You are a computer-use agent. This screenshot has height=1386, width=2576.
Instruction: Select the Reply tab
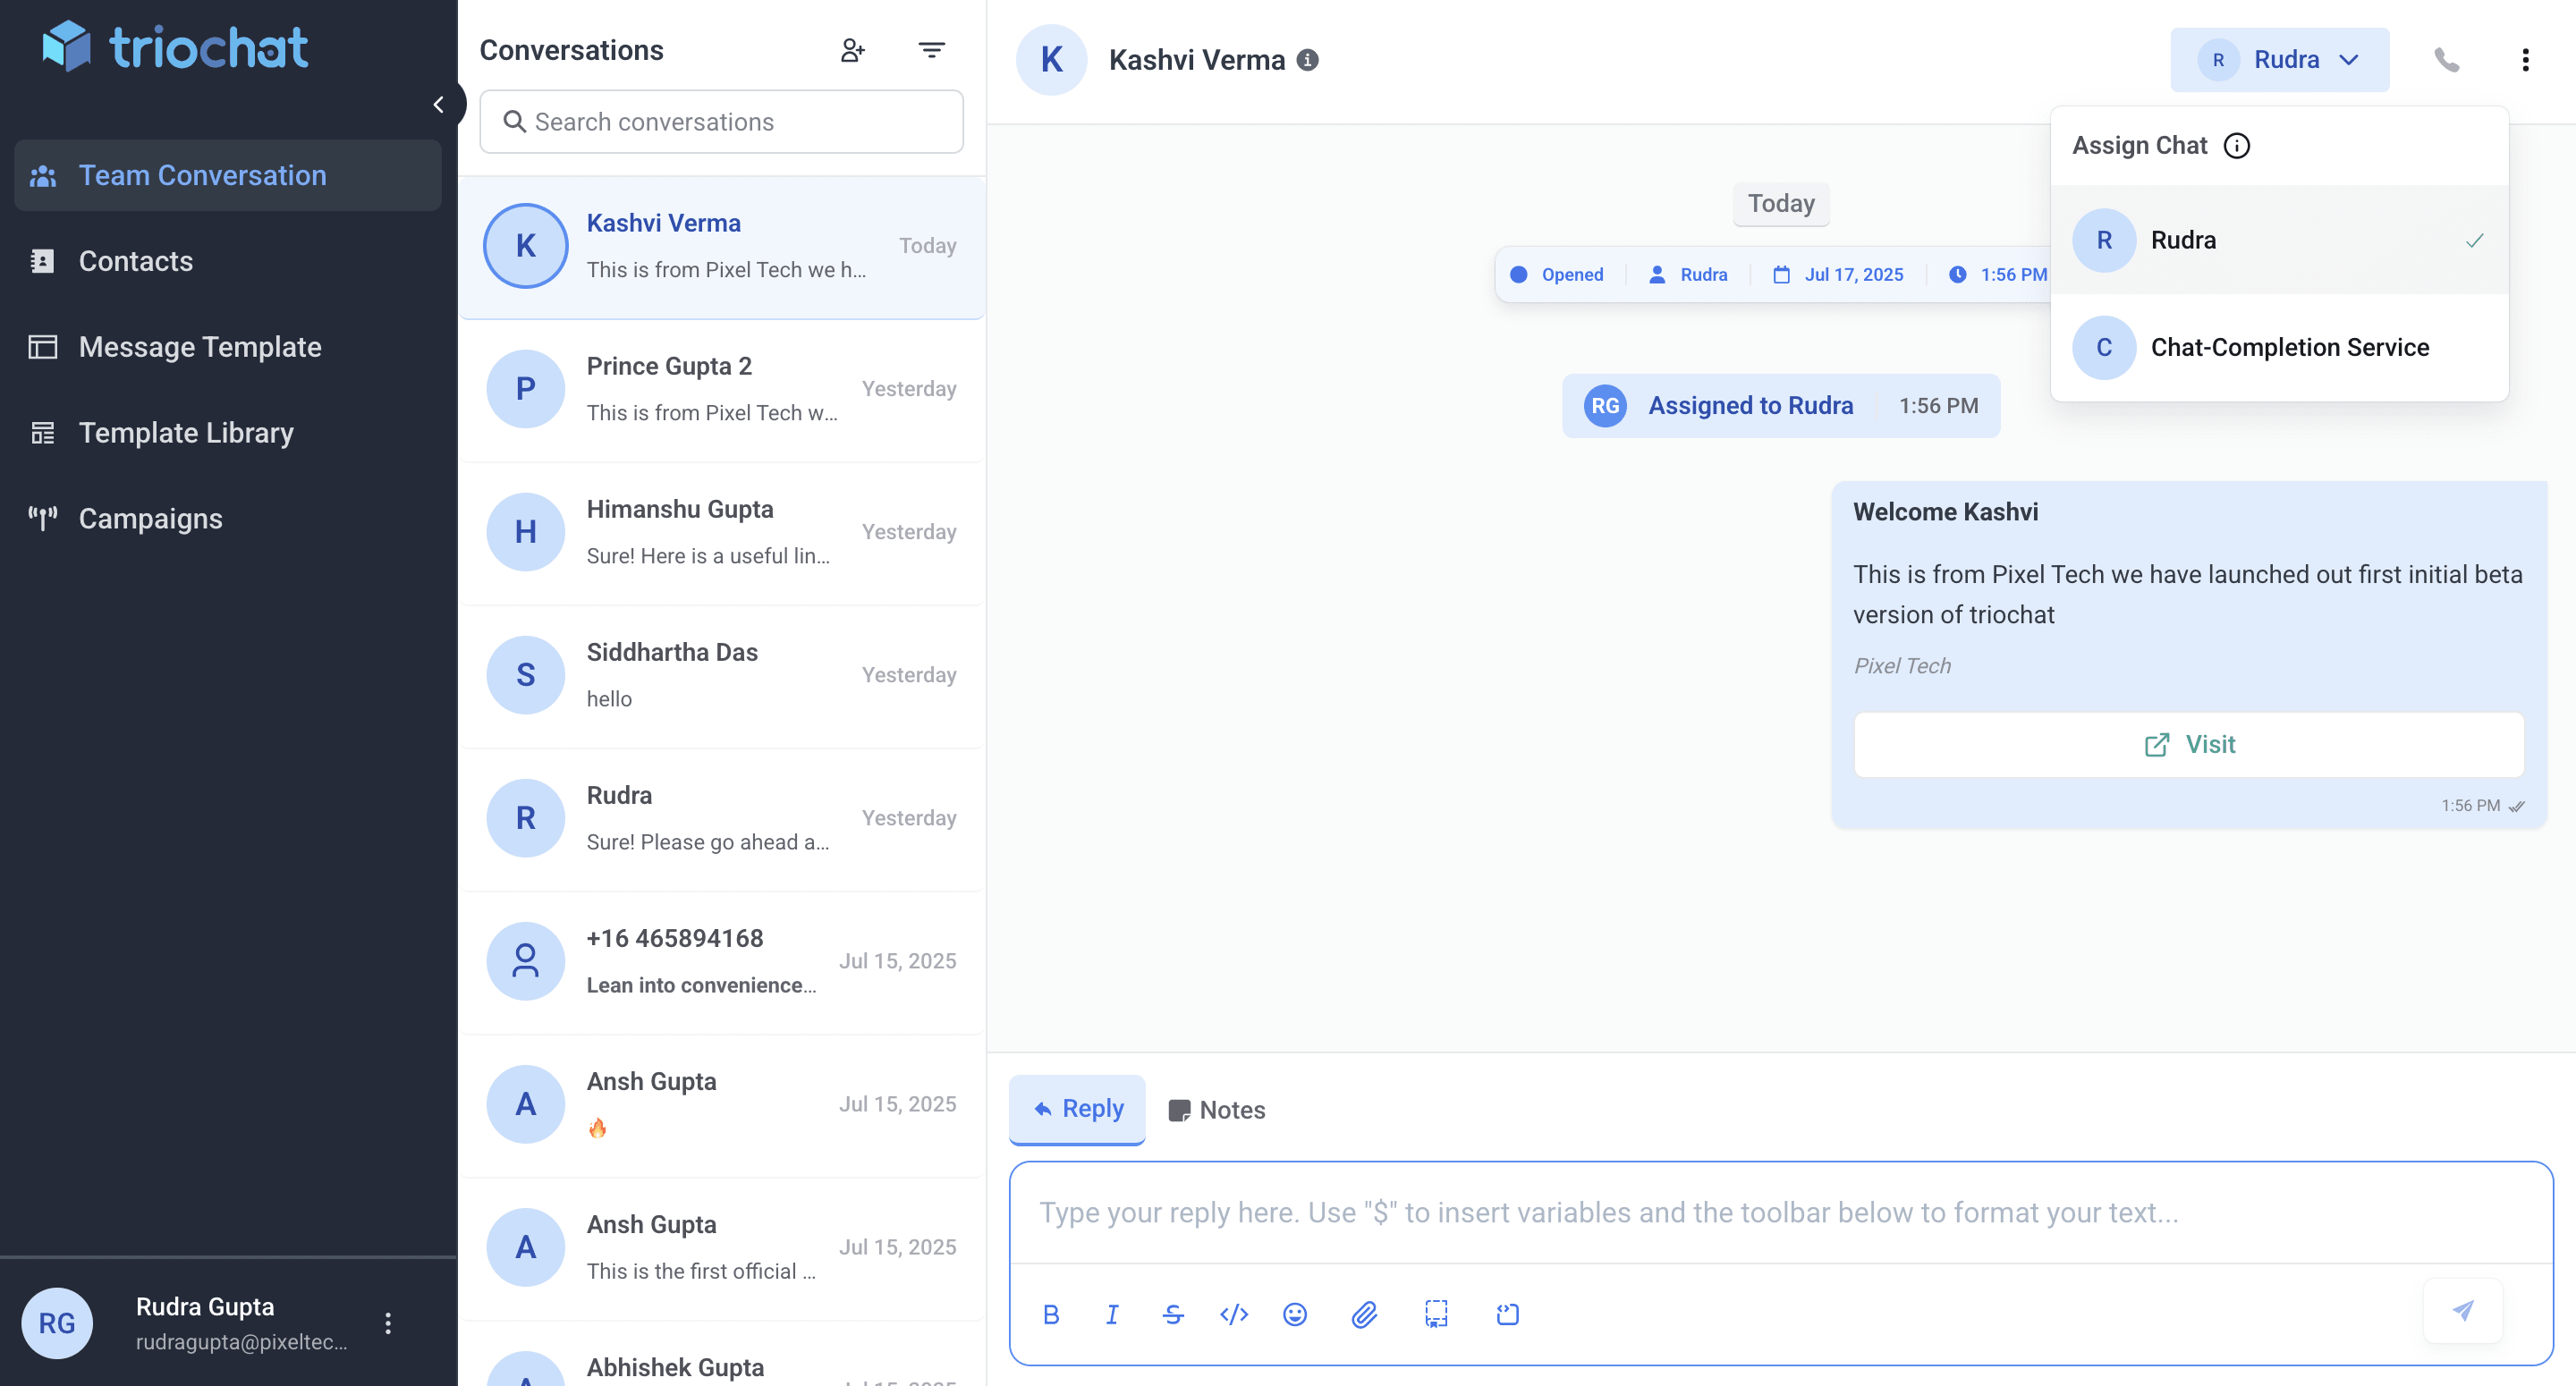pyautogui.click(x=1077, y=1109)
